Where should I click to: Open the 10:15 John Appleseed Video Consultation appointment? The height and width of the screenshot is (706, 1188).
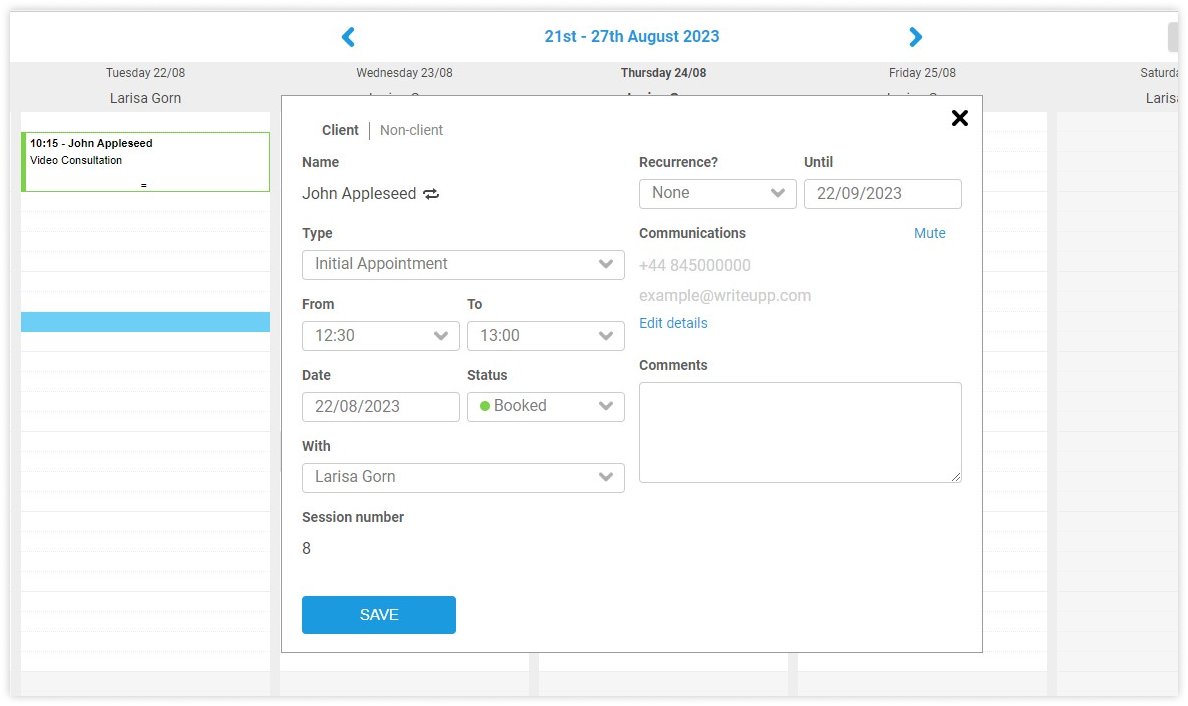[145, 161]
